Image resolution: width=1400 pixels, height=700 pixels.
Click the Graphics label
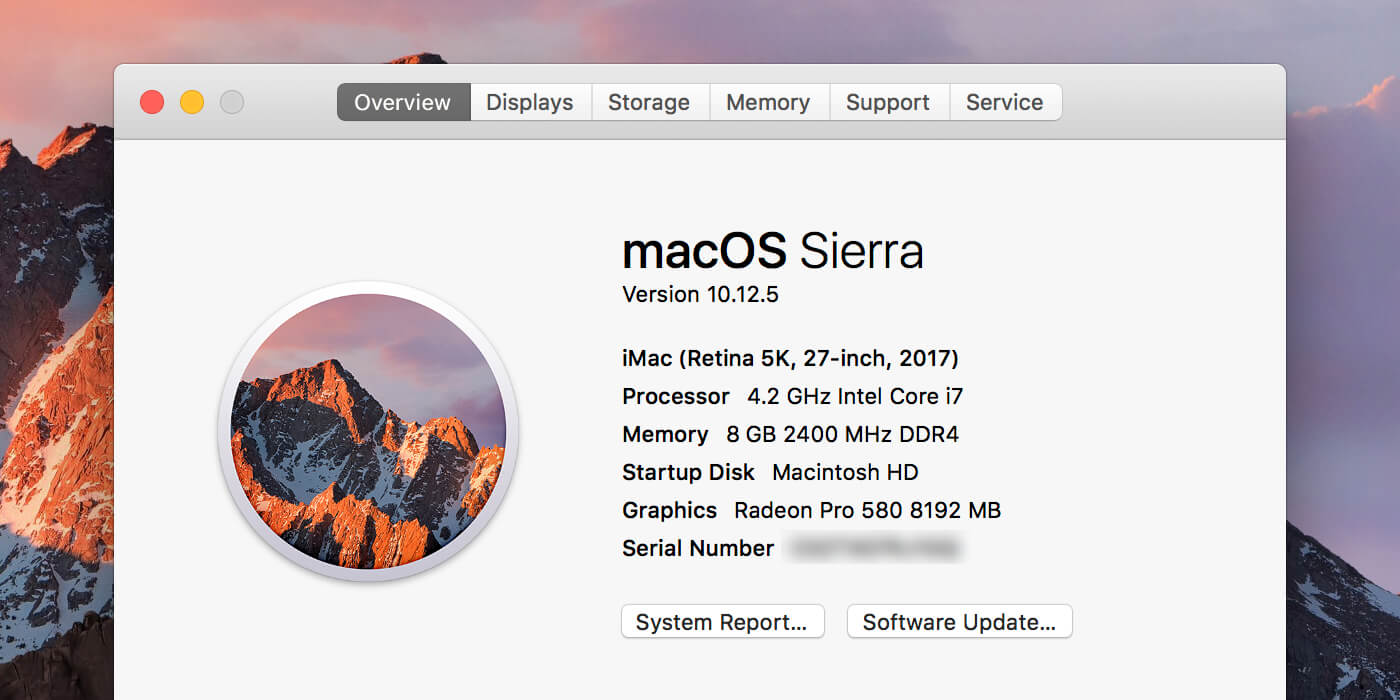(x=669, y=510)
